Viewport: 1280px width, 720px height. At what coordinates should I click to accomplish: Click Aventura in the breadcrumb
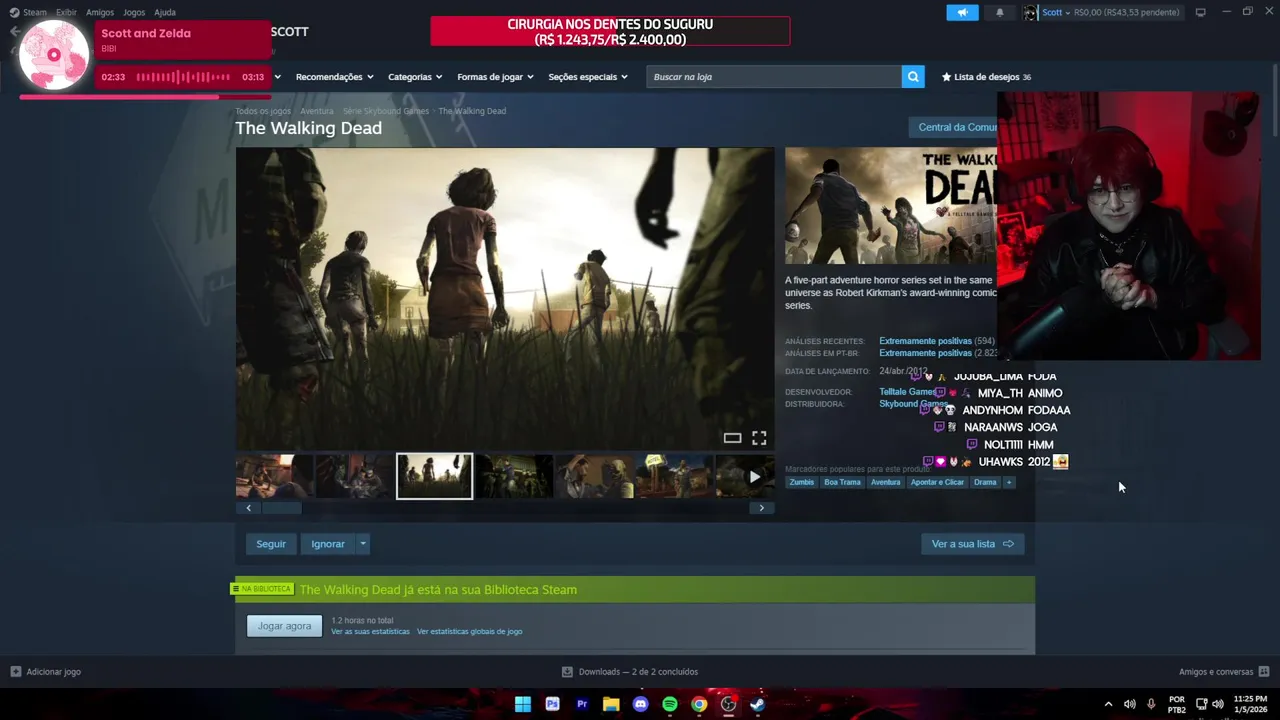coord(316,111)
